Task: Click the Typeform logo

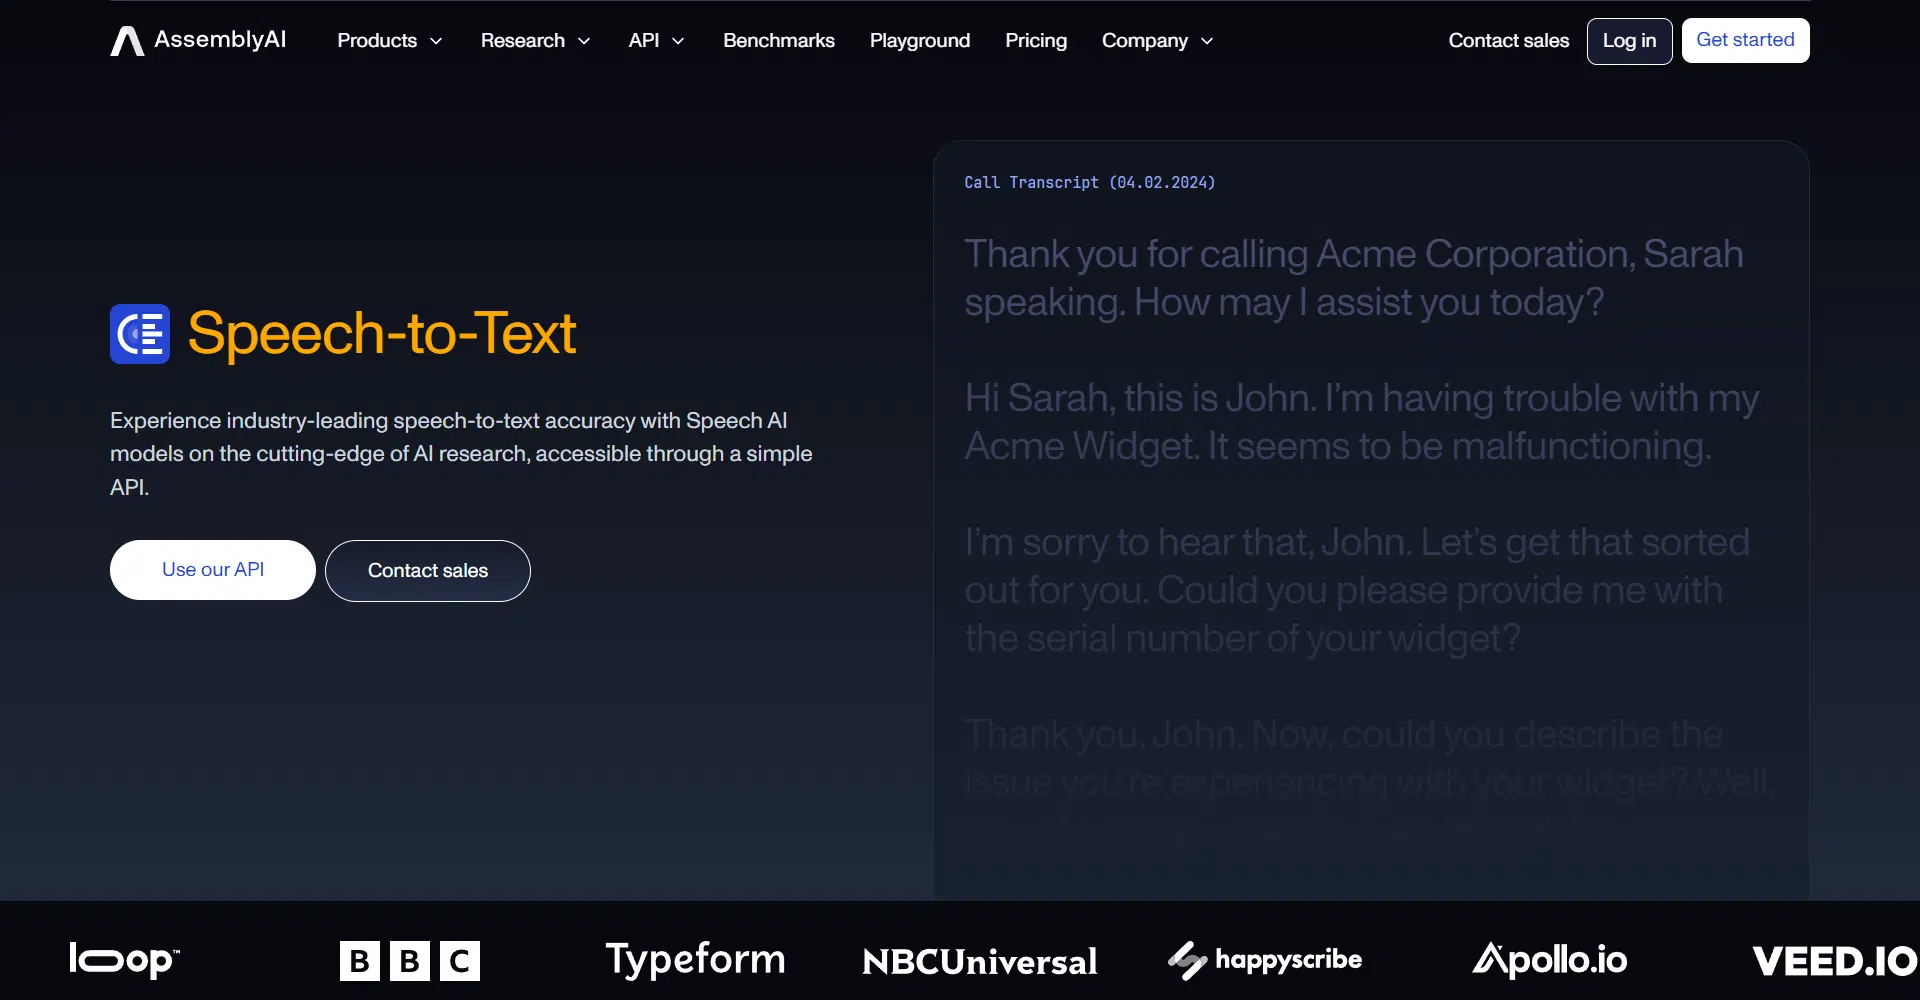Action: (x=695, y=960)
